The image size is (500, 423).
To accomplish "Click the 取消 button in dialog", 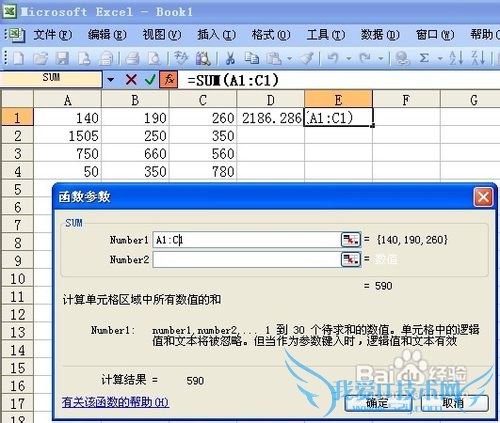I will pos(454,403).
